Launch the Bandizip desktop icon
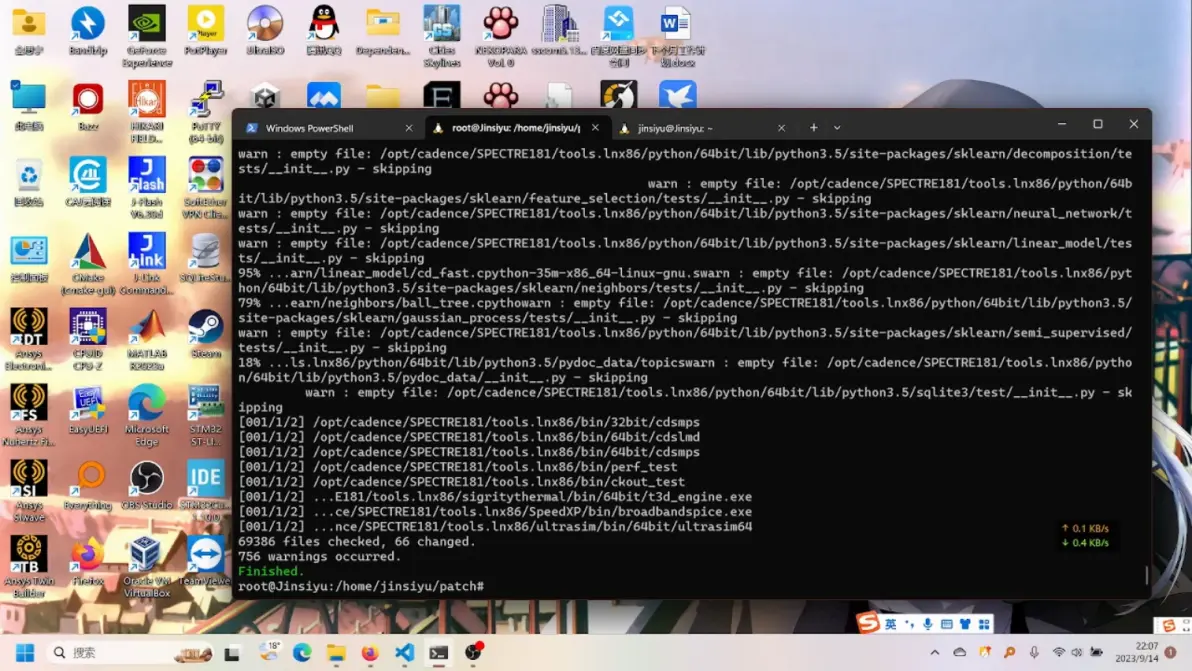 tap(87, 30)
